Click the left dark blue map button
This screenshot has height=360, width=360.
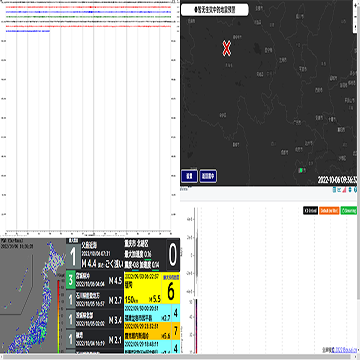pyautogui.click(x=189, y=176)
